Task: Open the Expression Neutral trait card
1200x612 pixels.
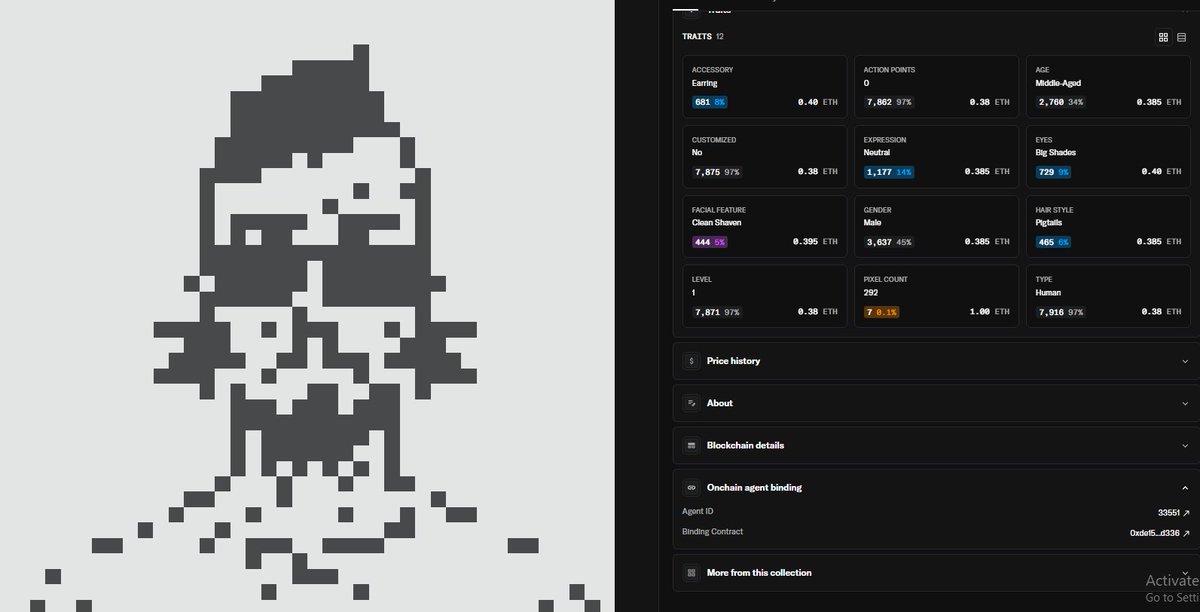Action: 936,157
